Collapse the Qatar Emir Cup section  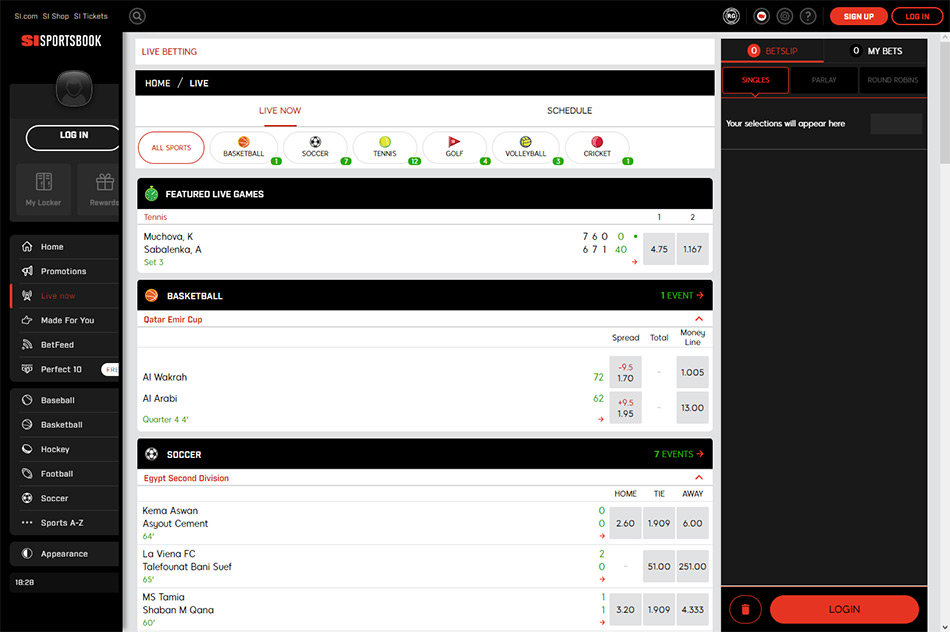(x=699, y=319)
